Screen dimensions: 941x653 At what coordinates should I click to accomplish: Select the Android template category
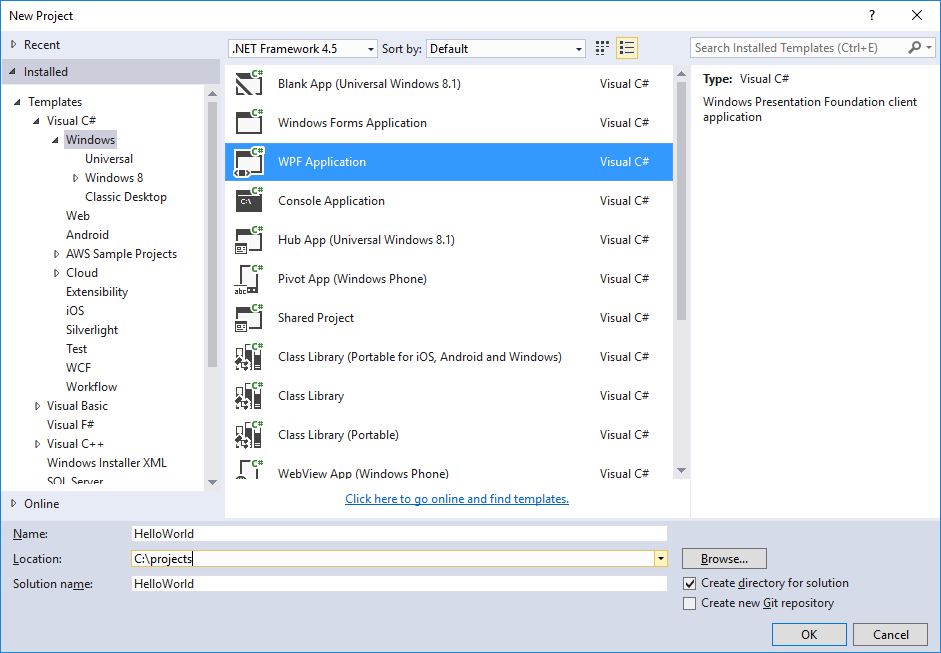pos(88,235)
